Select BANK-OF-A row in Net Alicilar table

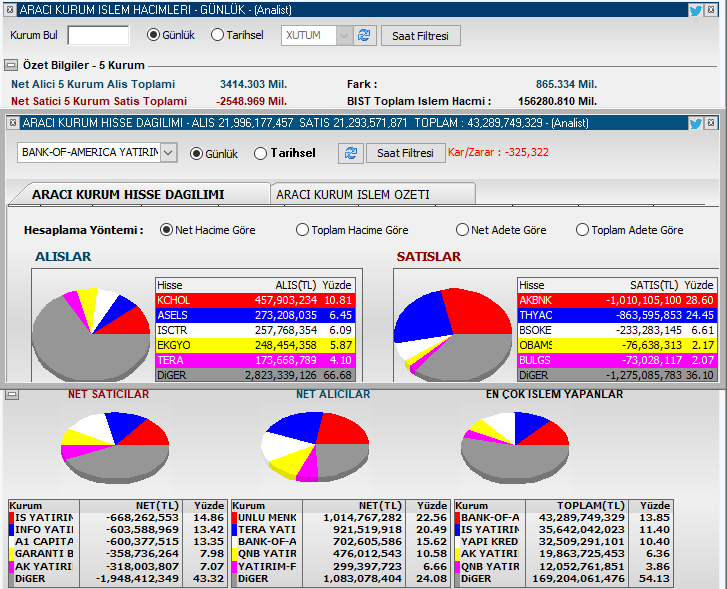coord(340,542)
